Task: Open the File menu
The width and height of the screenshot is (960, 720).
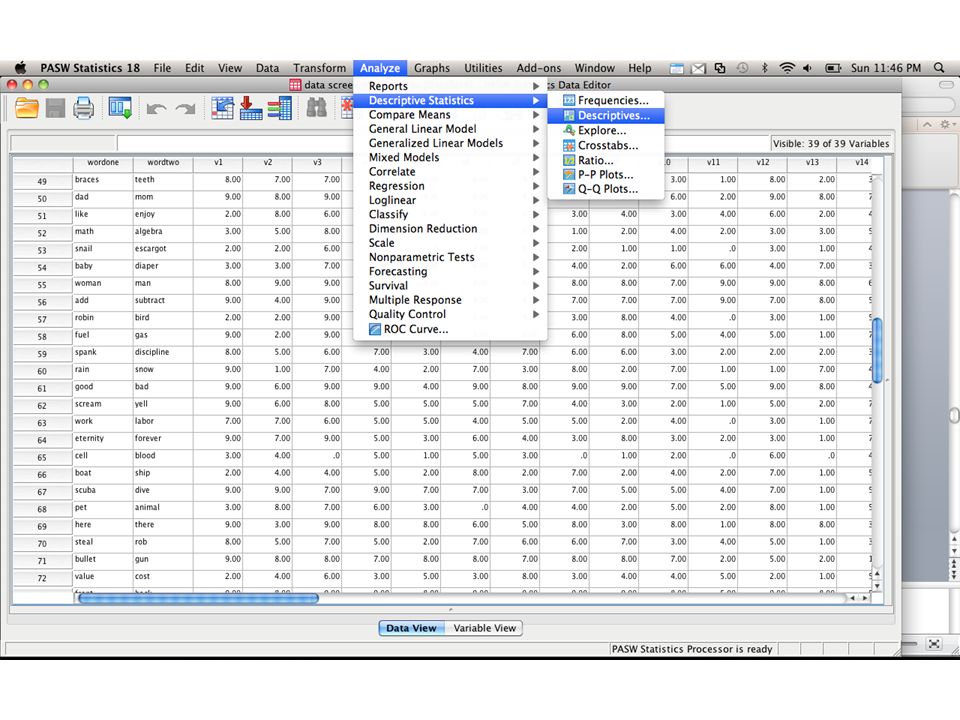Action: [162, 68]
